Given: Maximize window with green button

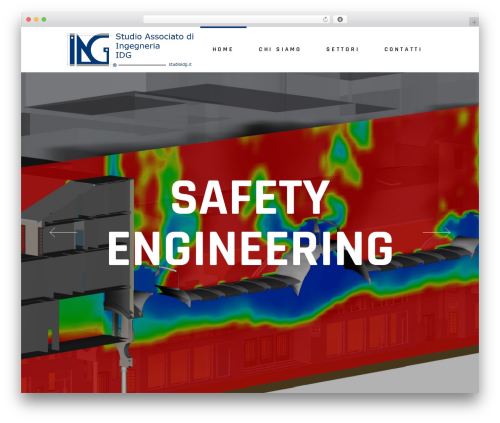Looking at the screenshot, I should [x=44, y=20].
